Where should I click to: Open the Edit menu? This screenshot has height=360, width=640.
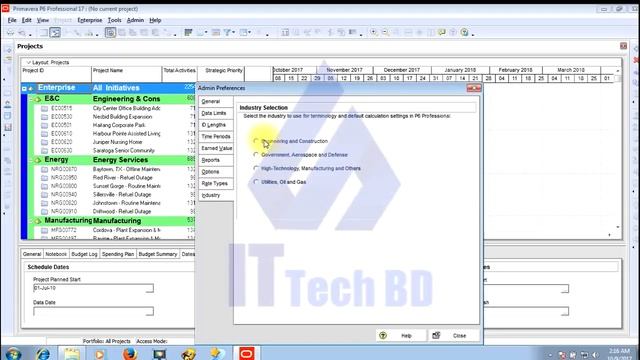(x=27, y=20)
